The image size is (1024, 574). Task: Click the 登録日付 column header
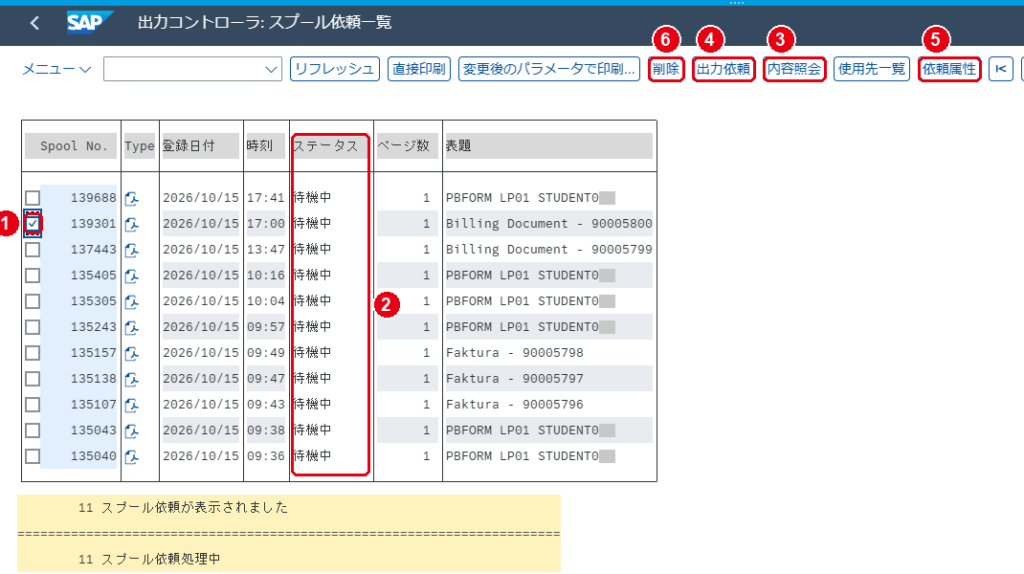tap(200, 146)
